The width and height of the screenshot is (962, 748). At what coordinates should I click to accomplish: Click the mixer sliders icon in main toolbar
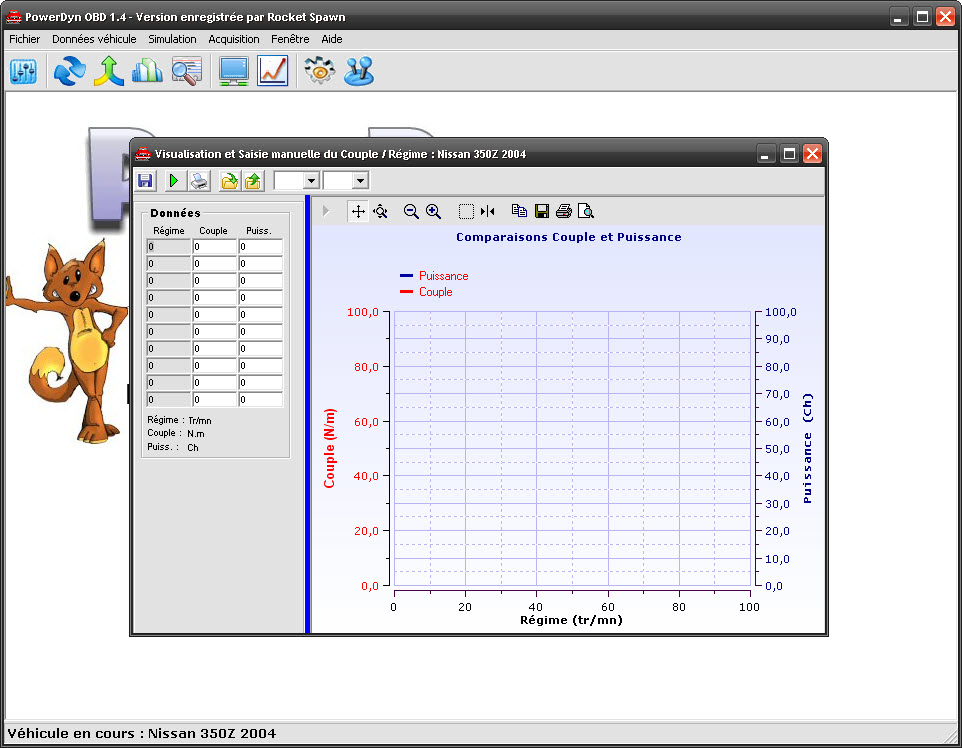23,71
